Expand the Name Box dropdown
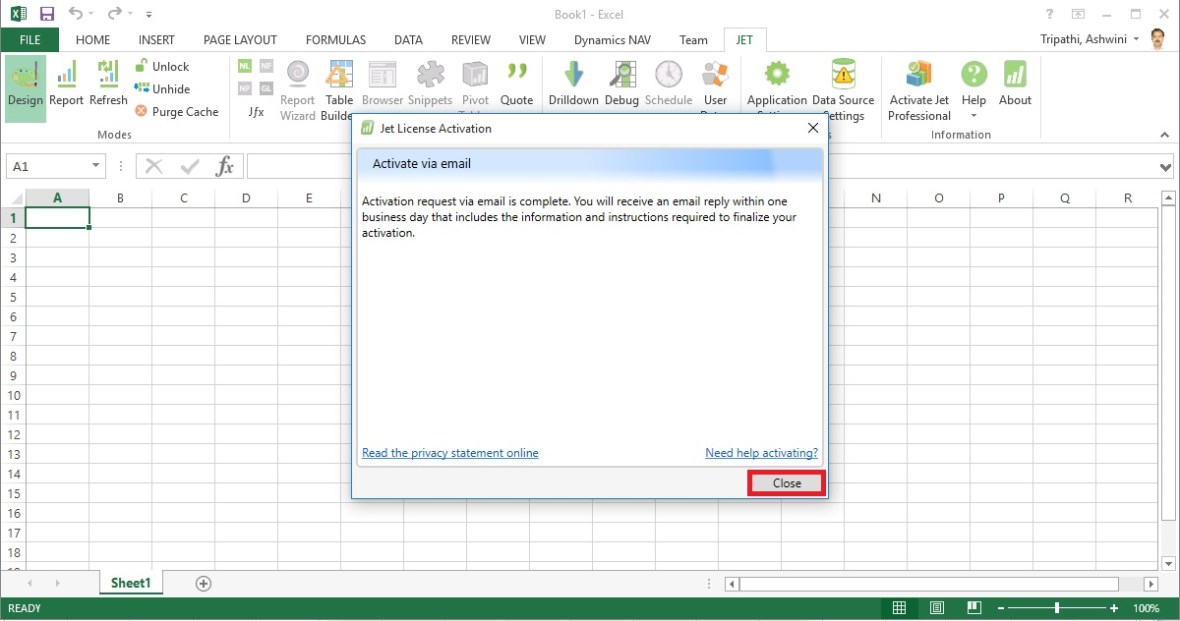The height and width of the screenshot is (621, 1180). [97, 166]
